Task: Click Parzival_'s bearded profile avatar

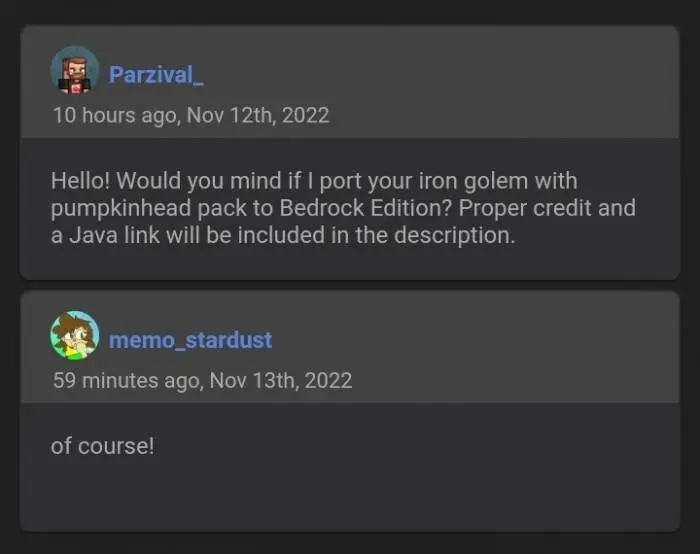Action: pyautogui.click(x=75, y=71)
